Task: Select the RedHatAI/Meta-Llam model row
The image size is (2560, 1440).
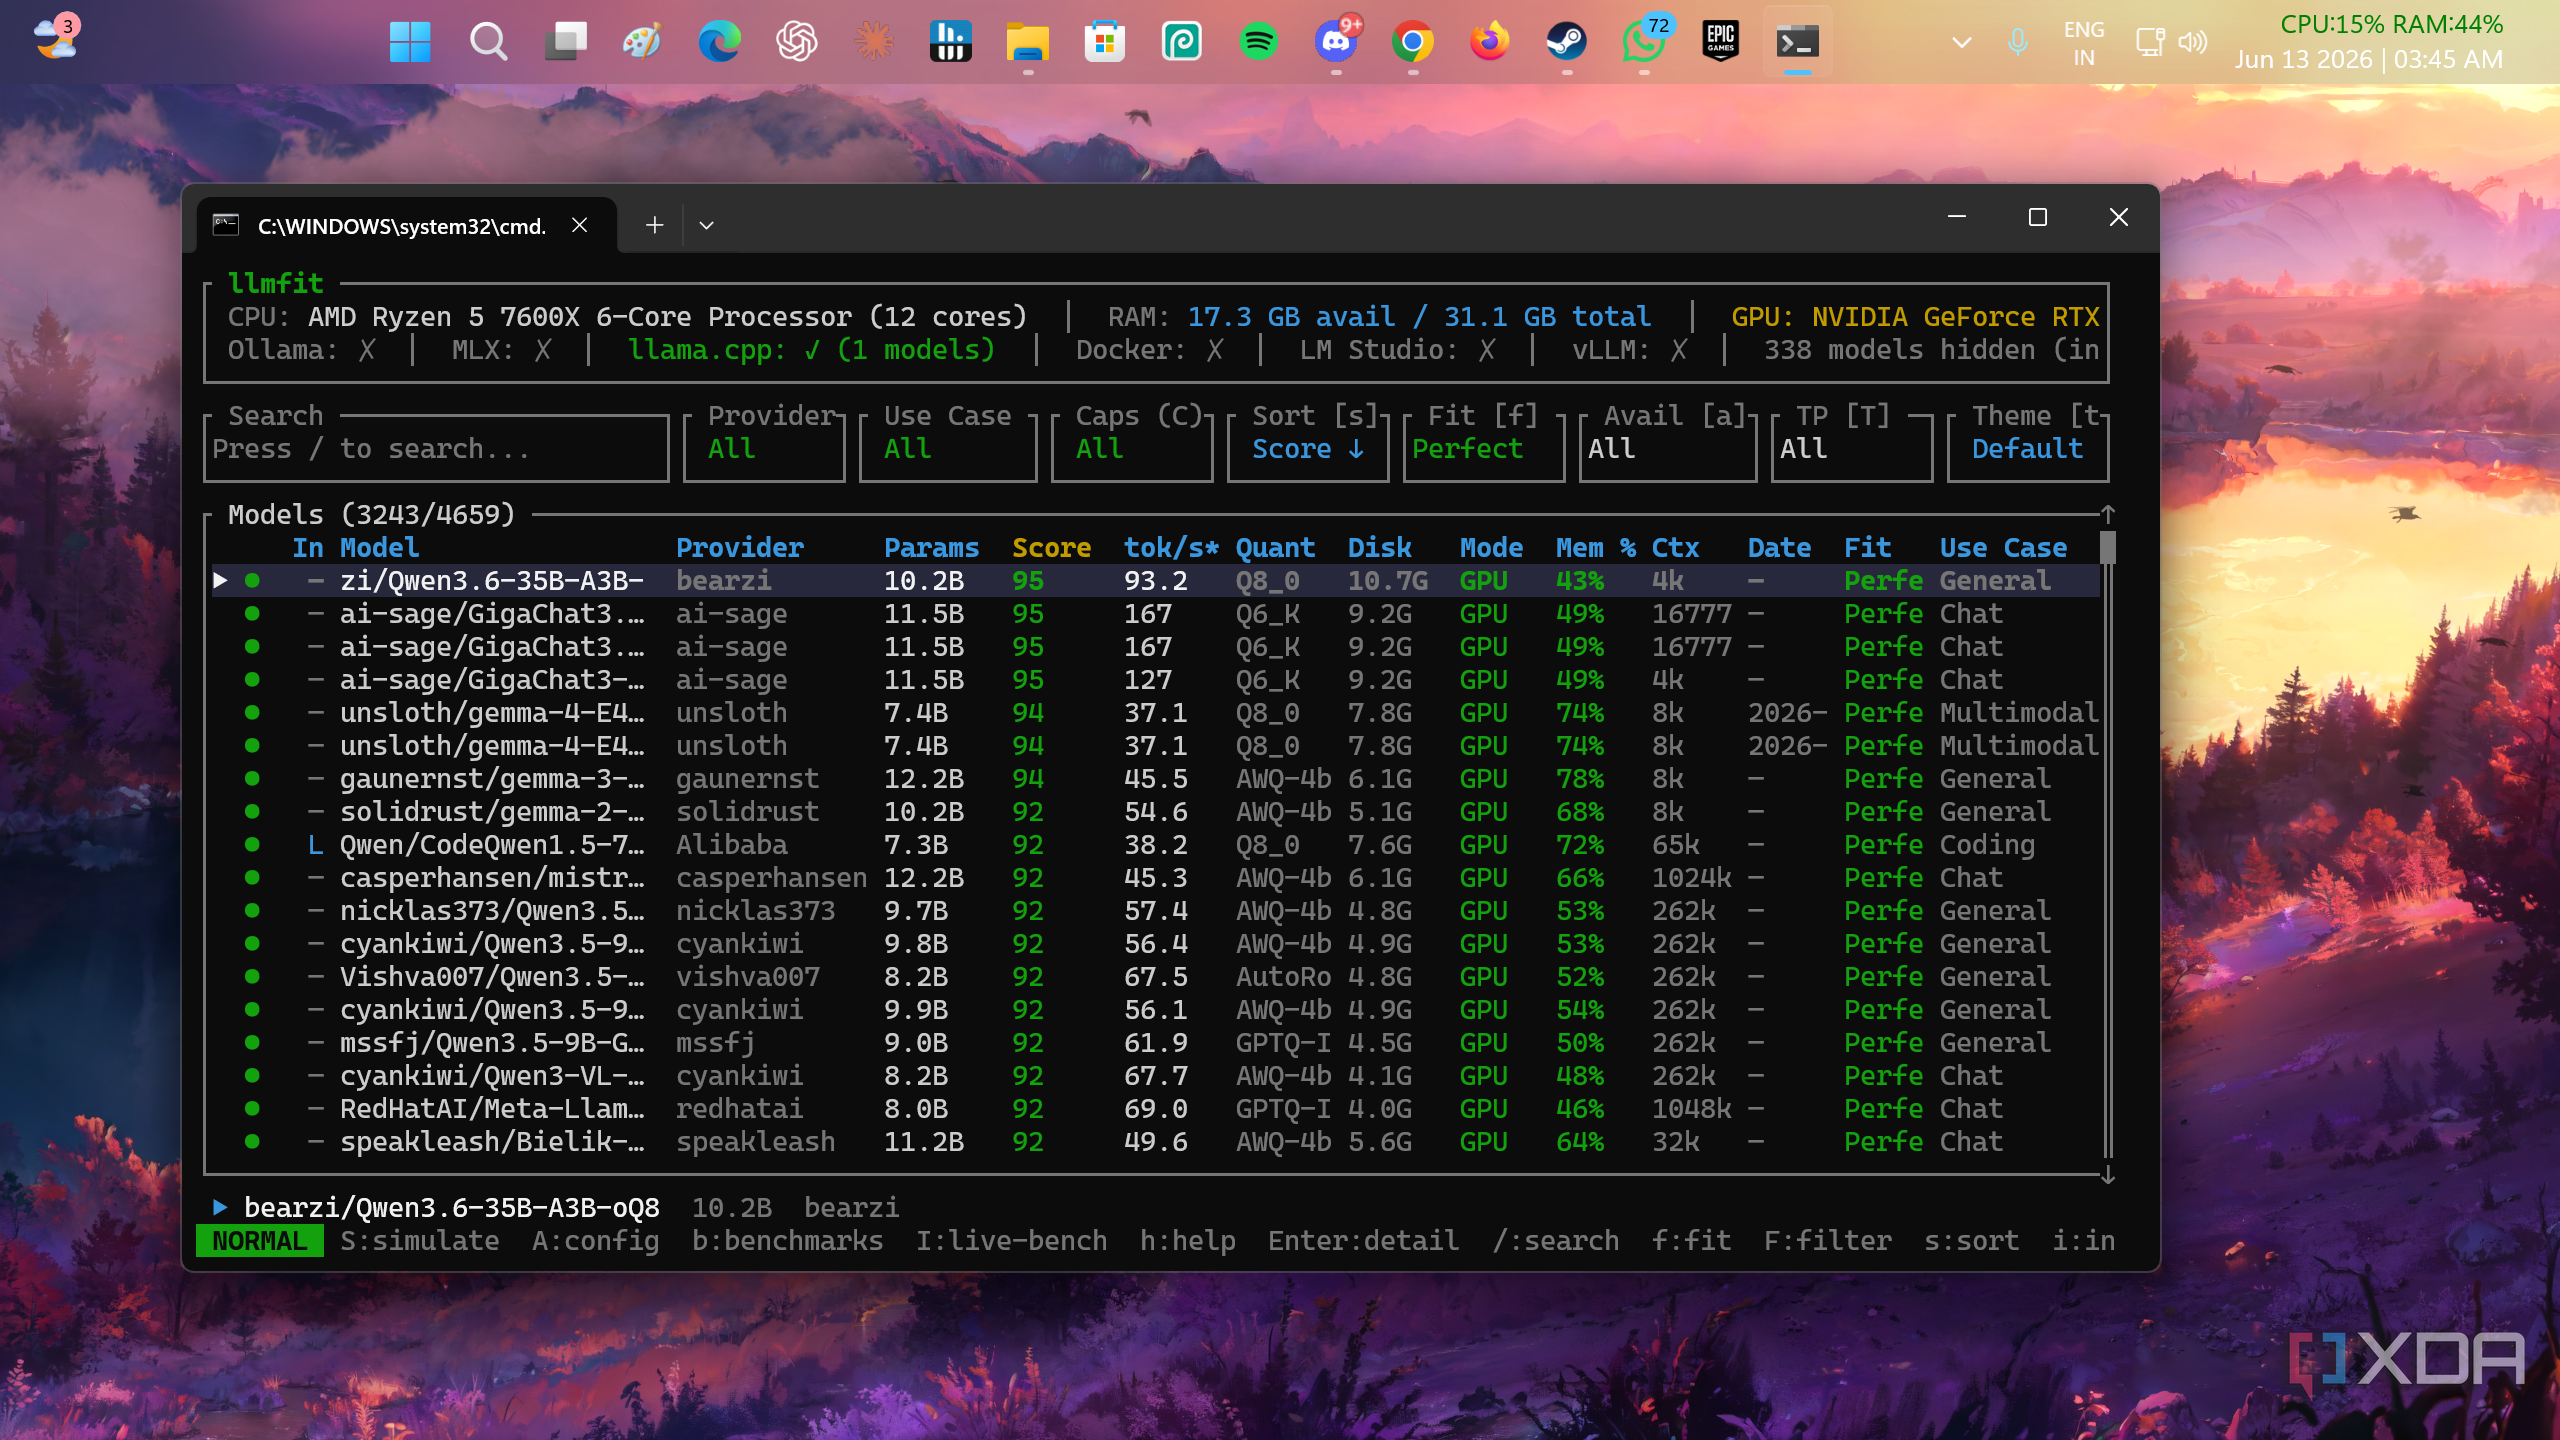Action: [1156, 1109]
